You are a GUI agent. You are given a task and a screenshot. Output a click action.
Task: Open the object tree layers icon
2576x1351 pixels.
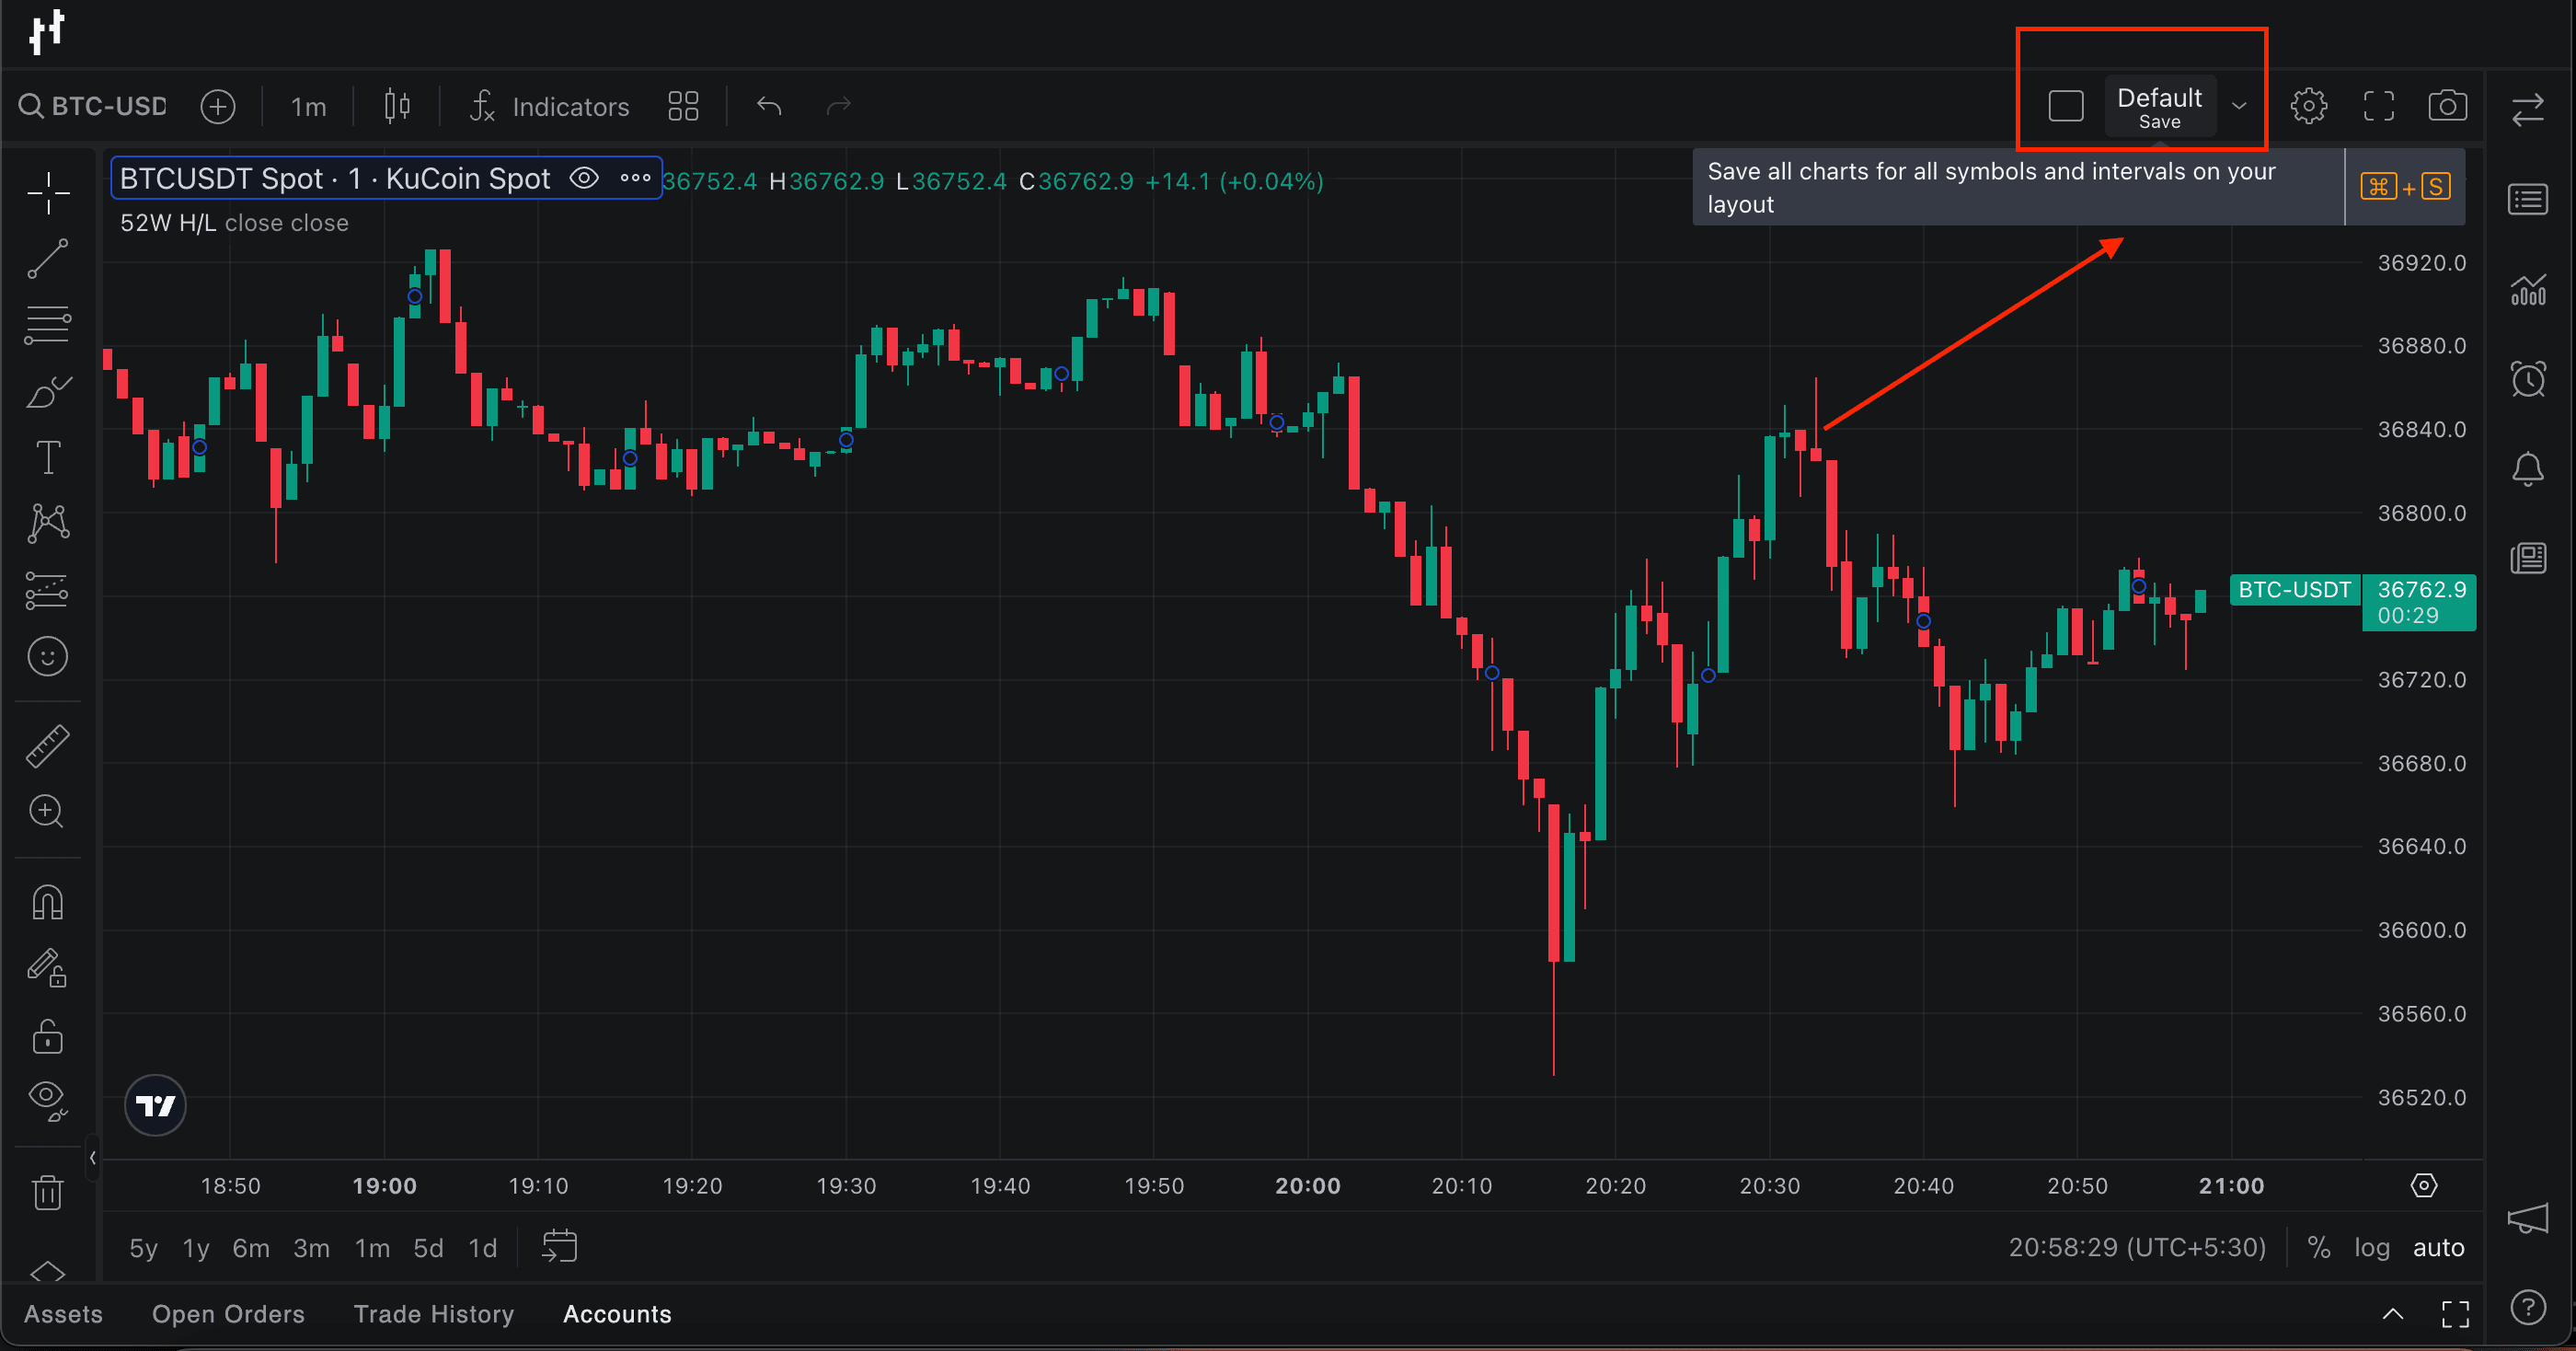coord(47,1270)
